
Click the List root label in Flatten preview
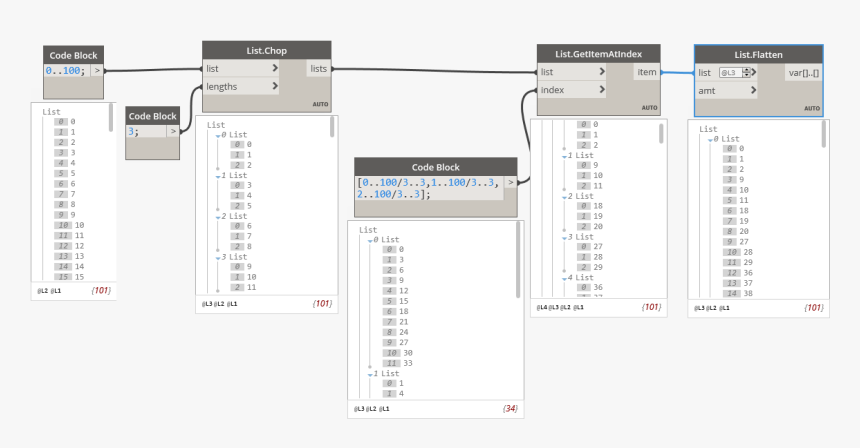click(x=708, y=129)
